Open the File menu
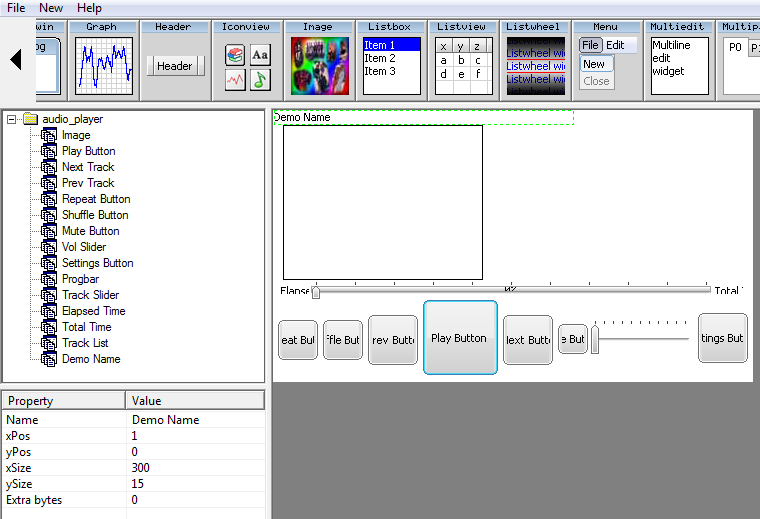Image resolution: width=760 pixels, height=519 pixels. click(x=16, y=7)
